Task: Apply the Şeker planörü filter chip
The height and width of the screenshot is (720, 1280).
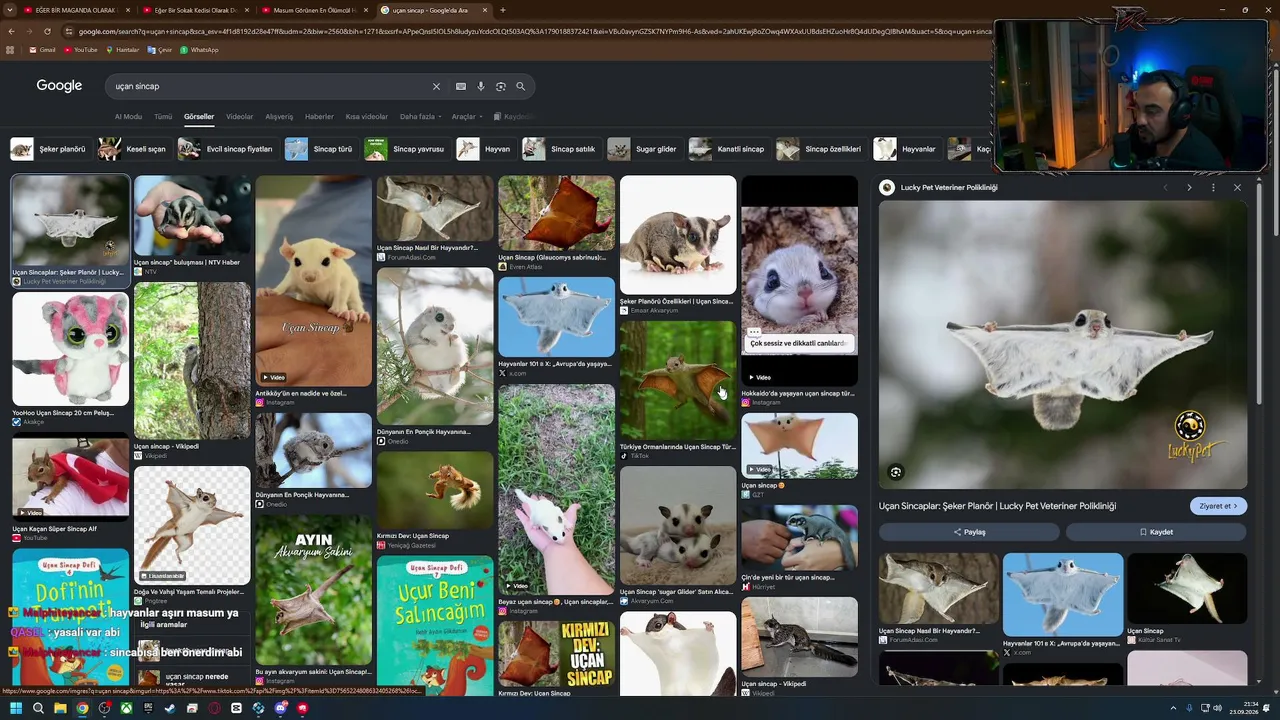Action: [49, 149]
